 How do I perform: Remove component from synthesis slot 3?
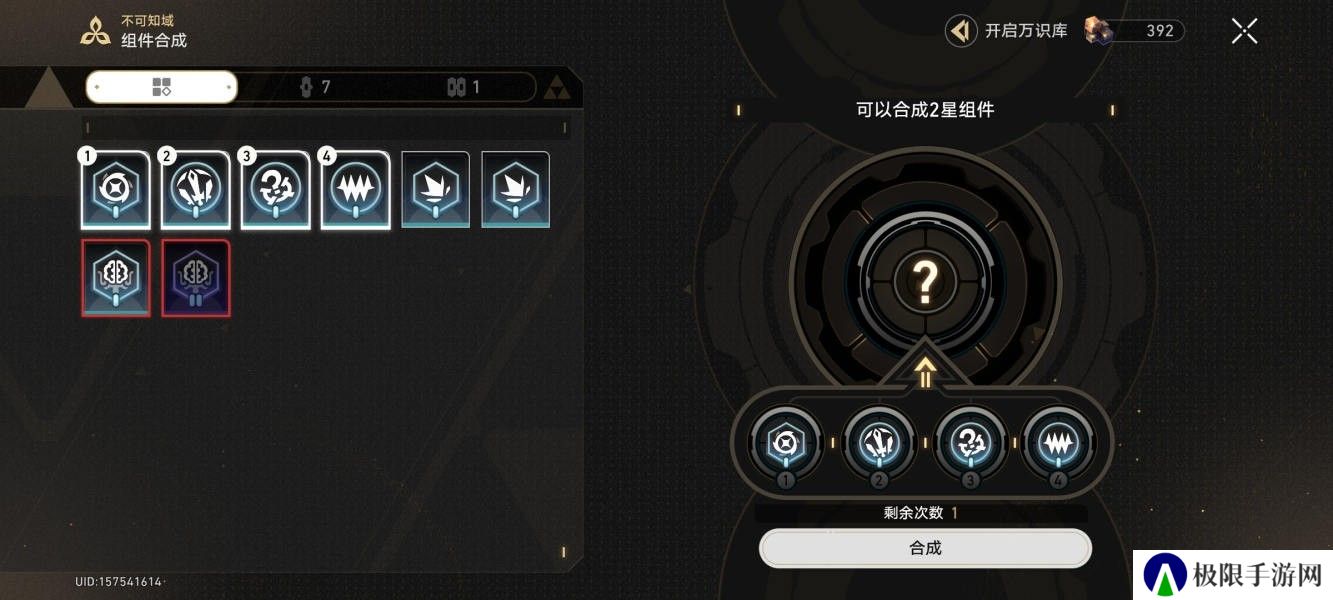[x=969, y=442]
